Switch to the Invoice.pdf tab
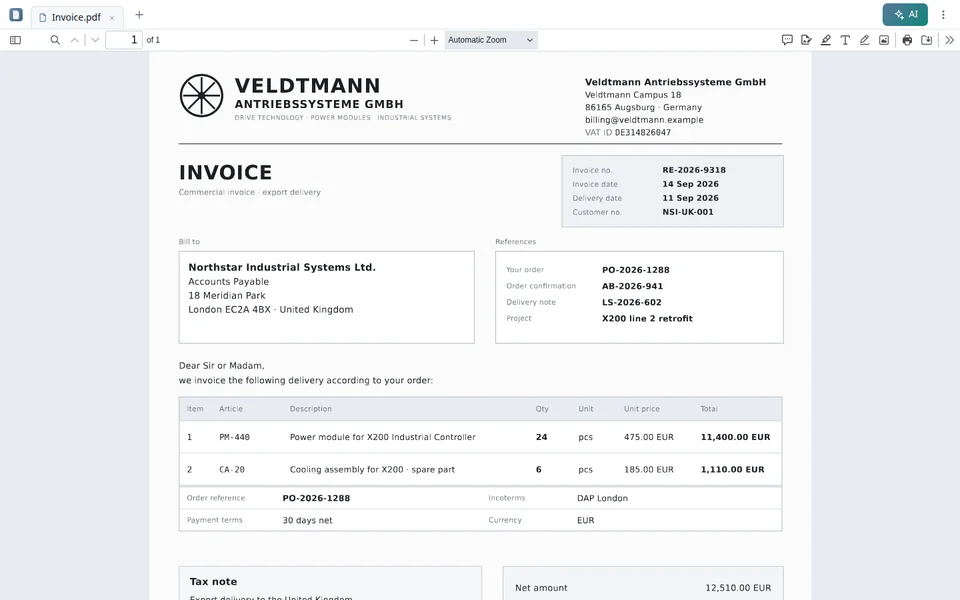The width and height of the screenshot is (960, 600). (76, 17)
